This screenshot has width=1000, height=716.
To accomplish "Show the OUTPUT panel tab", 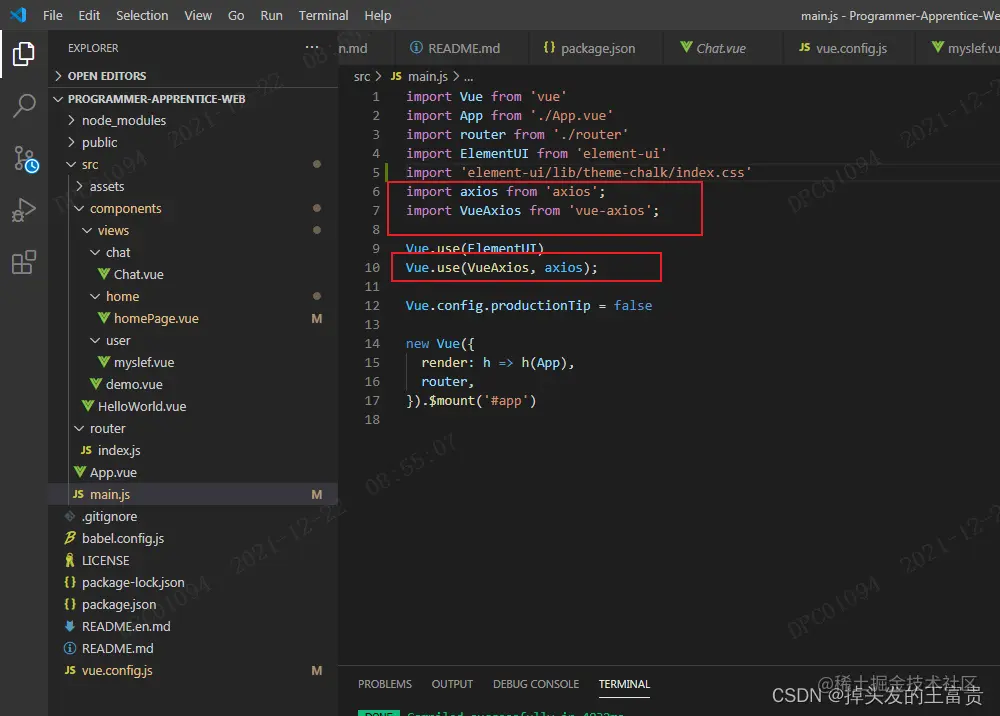I will 452,684.
